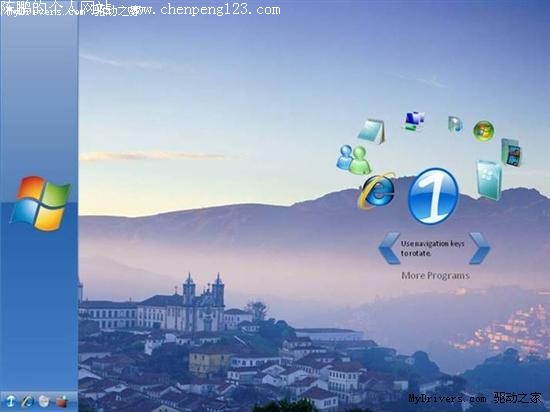Open the Media Player music file icon
The width and height of the screenshot is (550, 412).
point(455,124)
